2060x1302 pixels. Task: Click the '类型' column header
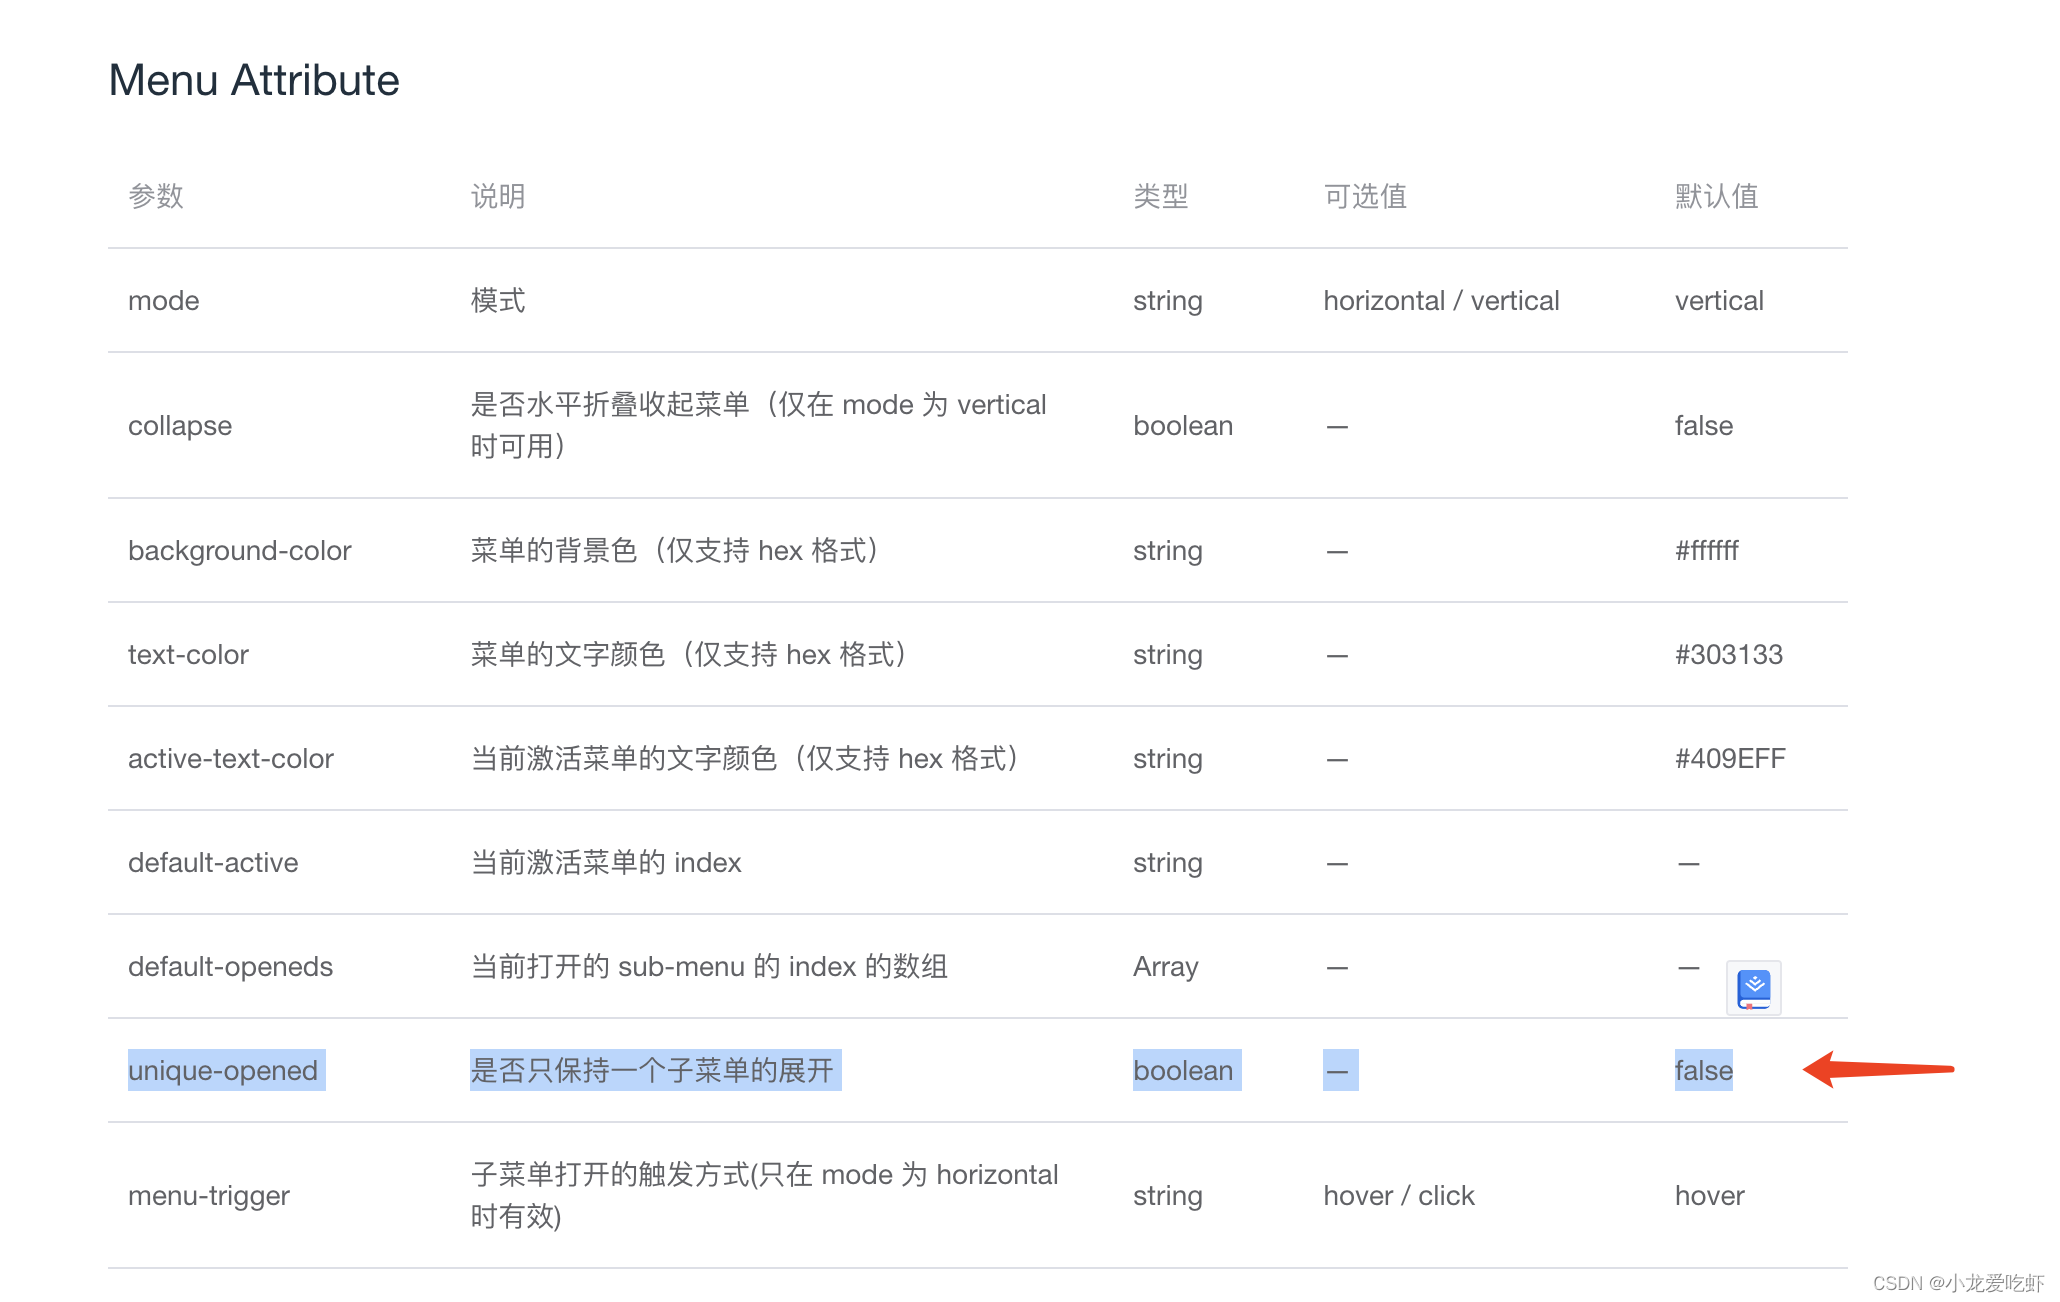[x=1161, y=196]
